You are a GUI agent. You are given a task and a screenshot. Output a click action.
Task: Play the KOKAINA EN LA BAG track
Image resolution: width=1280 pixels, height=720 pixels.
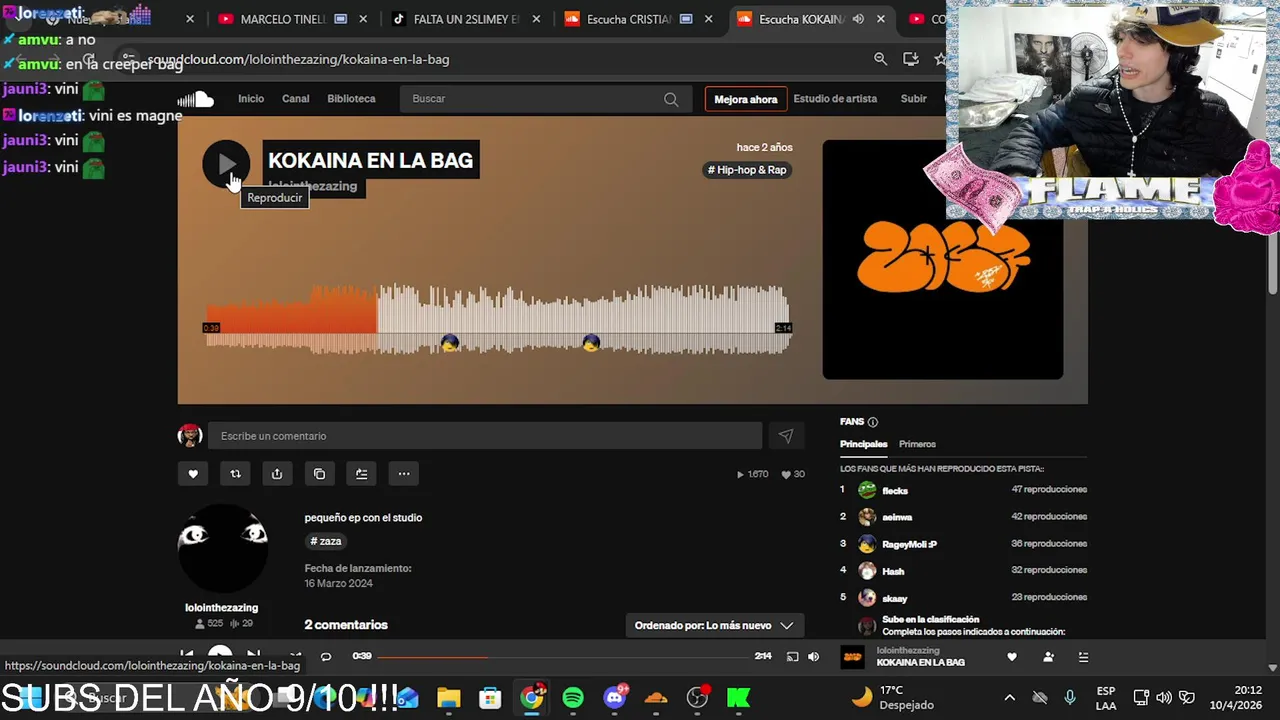pyautogui.click(x=226, y=164)
